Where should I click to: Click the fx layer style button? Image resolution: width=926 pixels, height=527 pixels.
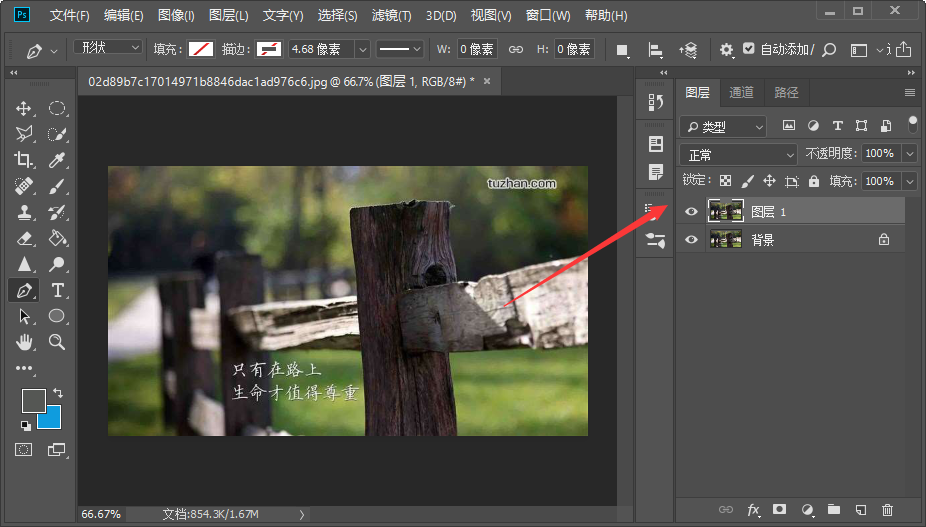753,510
